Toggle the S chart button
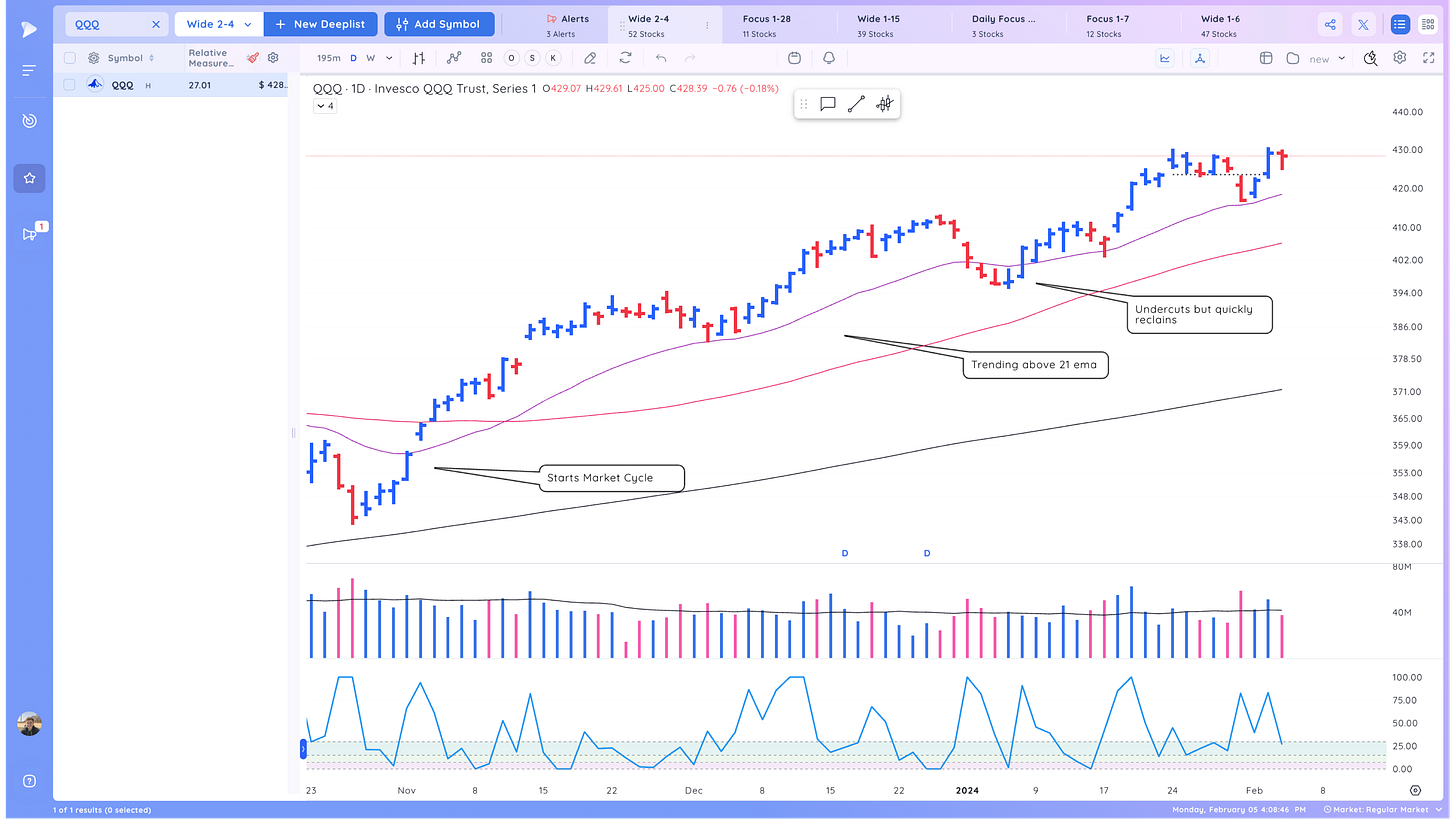 pos(532,58)
